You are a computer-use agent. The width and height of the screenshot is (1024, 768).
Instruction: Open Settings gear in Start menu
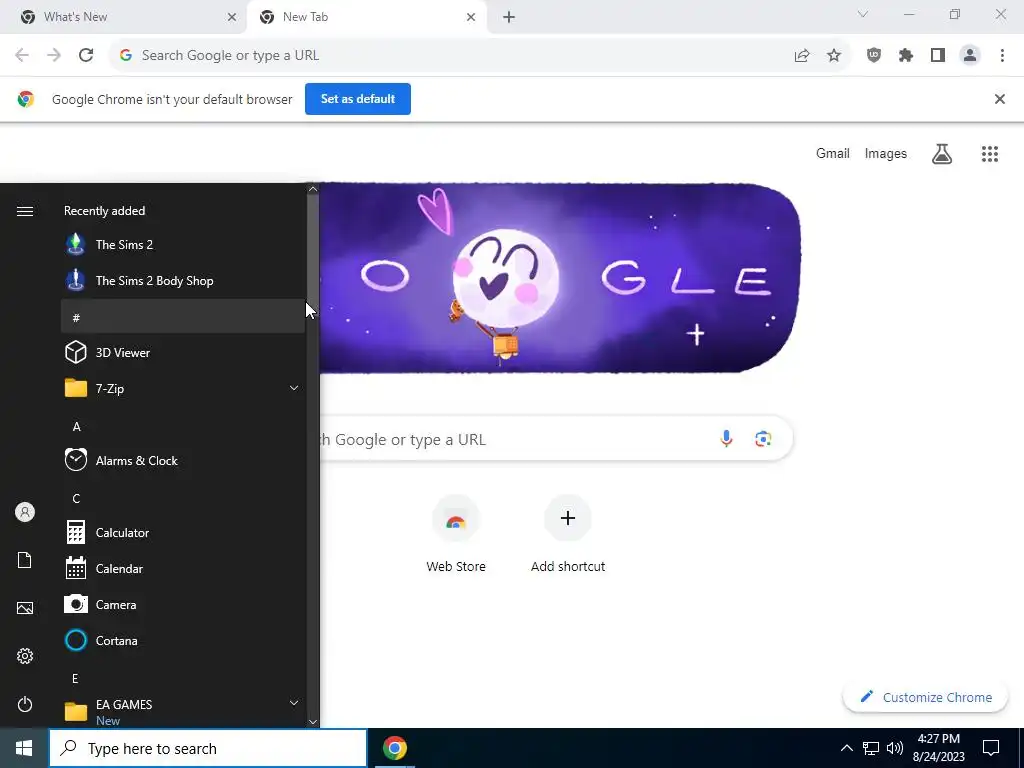pos(25,656)
